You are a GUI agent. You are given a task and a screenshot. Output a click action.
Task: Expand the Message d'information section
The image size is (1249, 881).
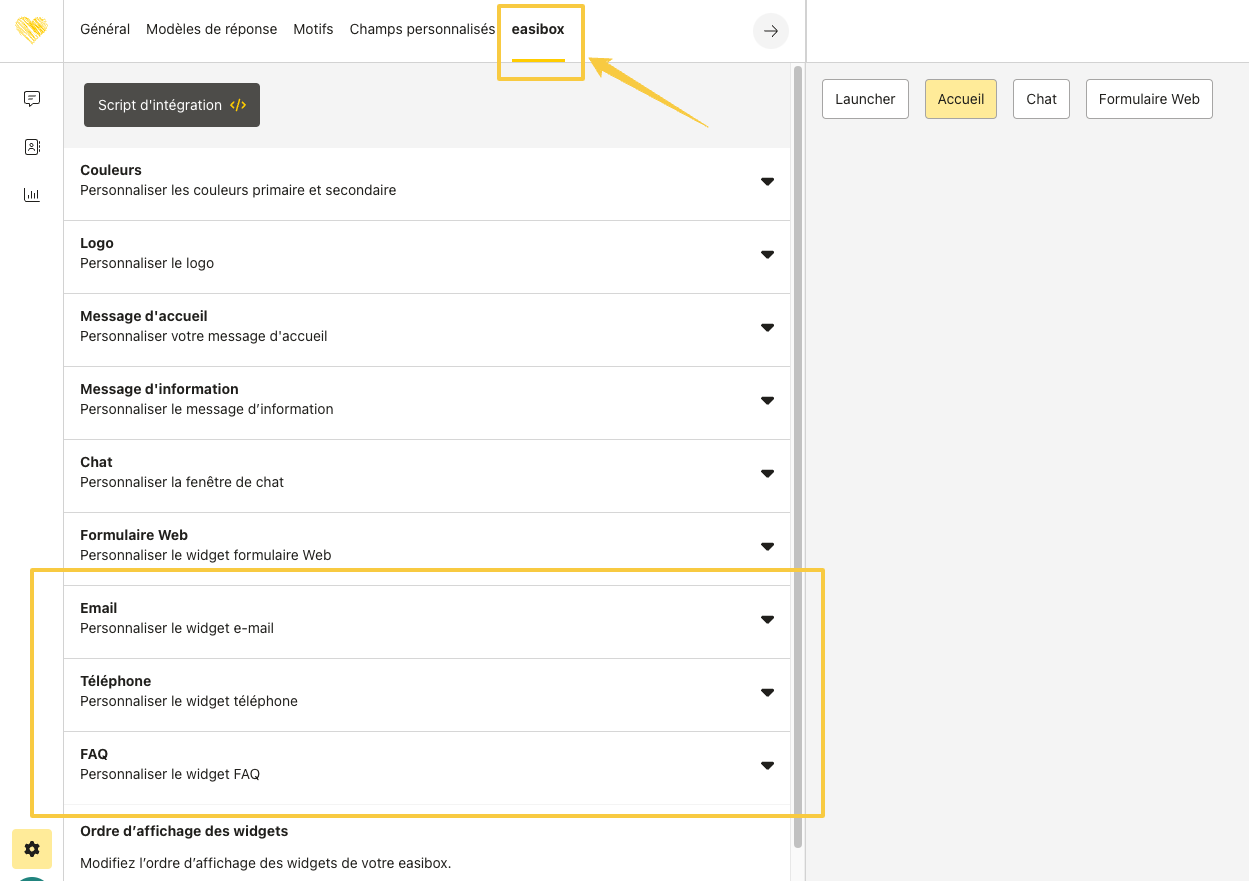click(767, 400)
